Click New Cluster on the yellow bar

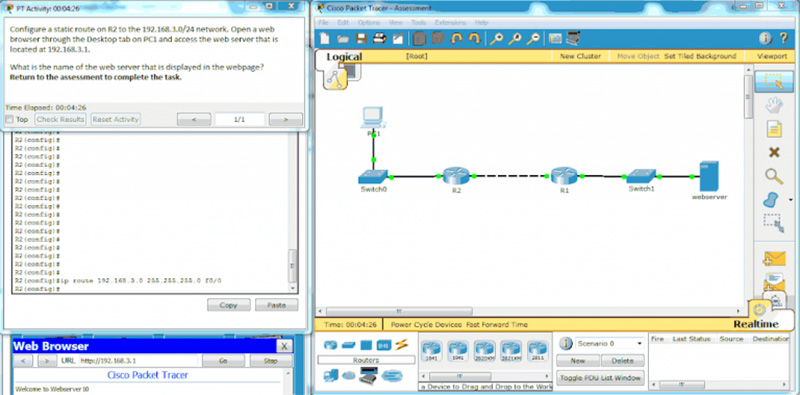[580, 56]
